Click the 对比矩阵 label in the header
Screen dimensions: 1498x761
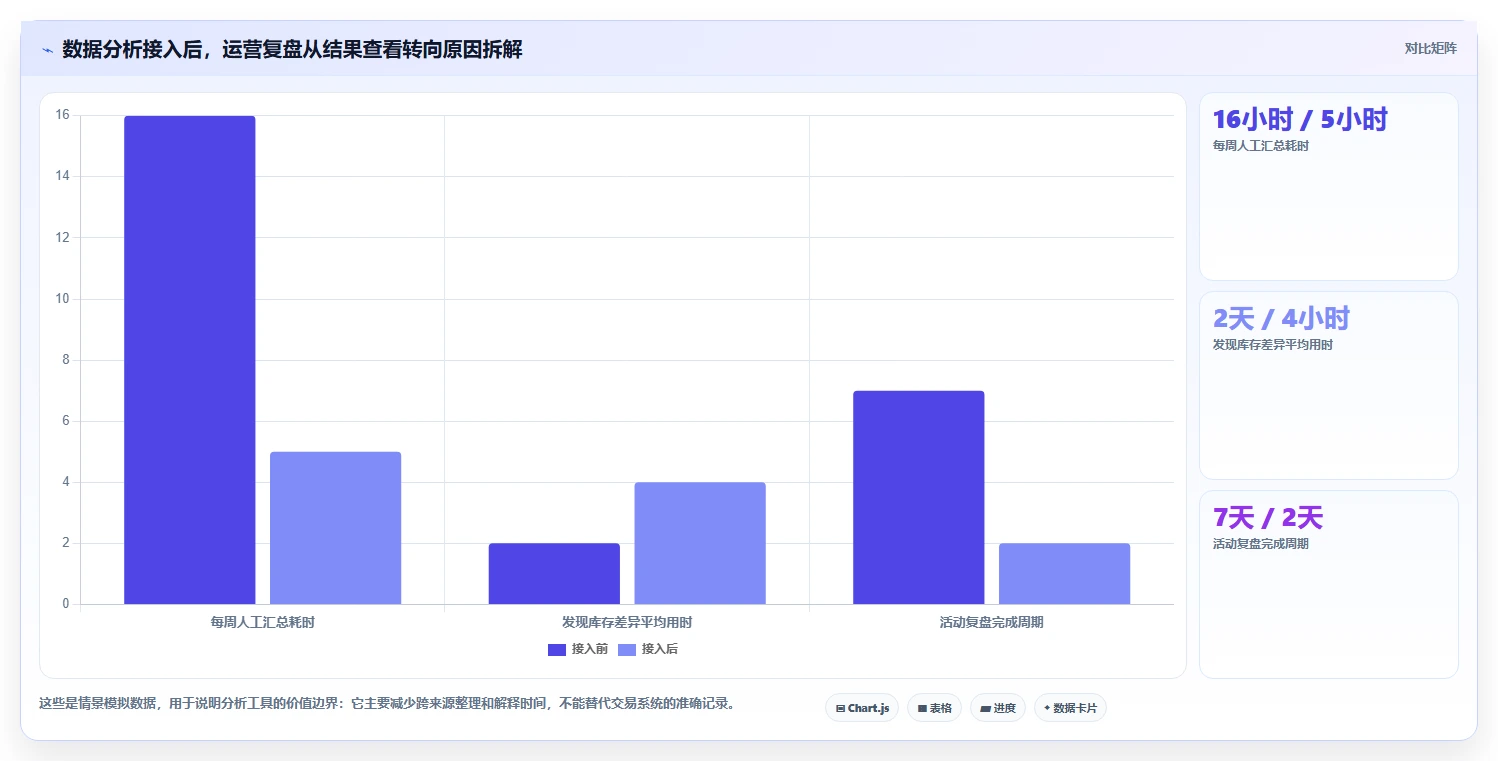coord(1431,48)
